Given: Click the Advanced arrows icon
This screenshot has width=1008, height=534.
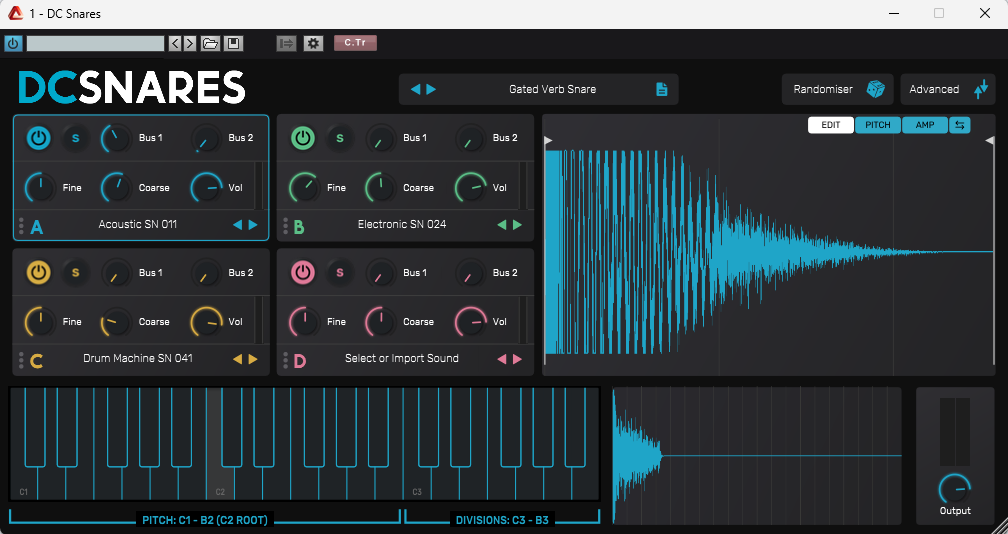Looking at the screenshot, I should [x=981, y=89].
